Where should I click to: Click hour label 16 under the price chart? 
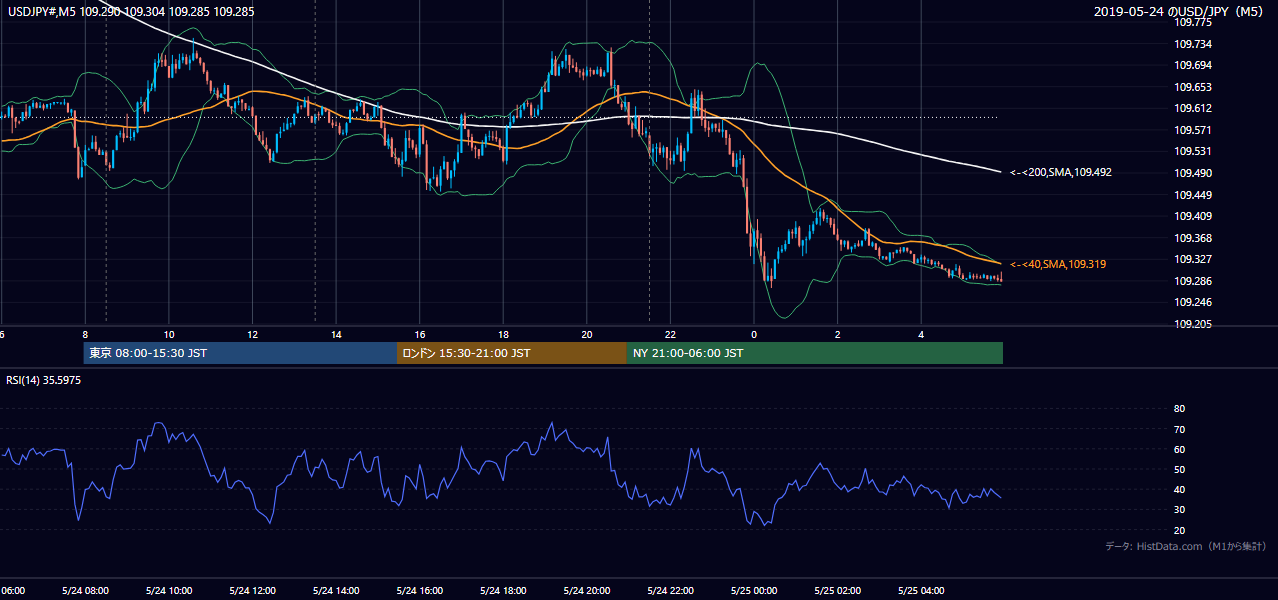[420, 334]
